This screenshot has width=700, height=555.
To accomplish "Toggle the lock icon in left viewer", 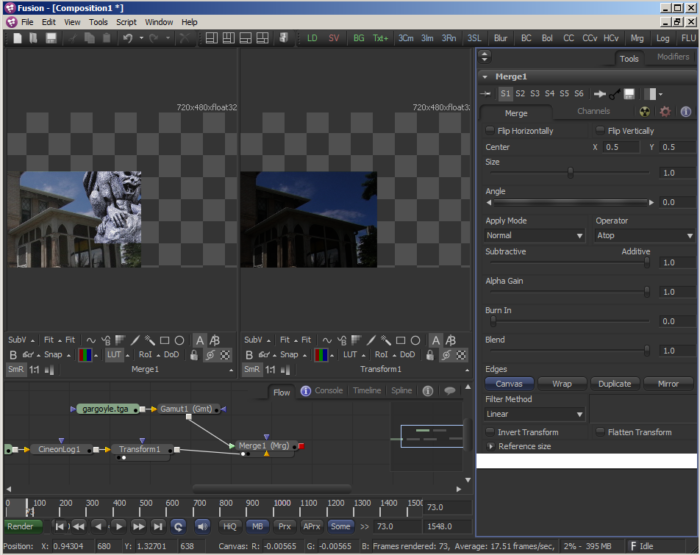I will pyautogui.click(x=194, y=355).
